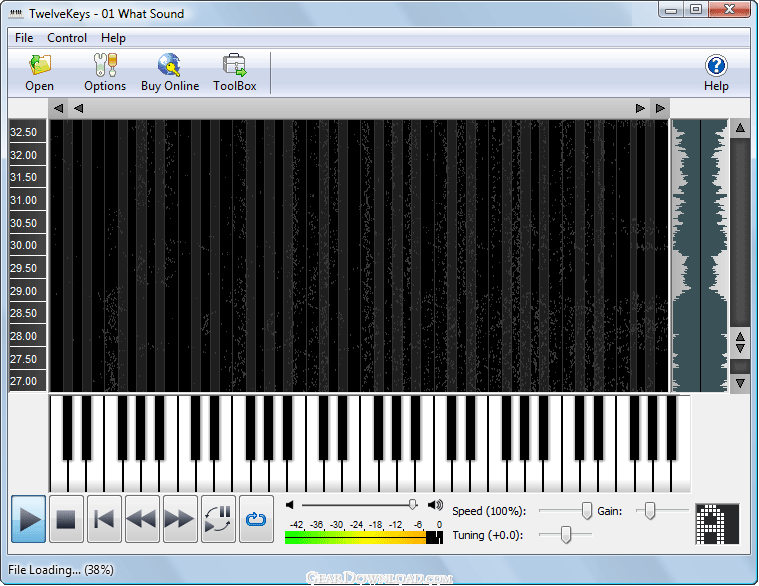
Task: Open the Help menu
Action: pos(113,38)
